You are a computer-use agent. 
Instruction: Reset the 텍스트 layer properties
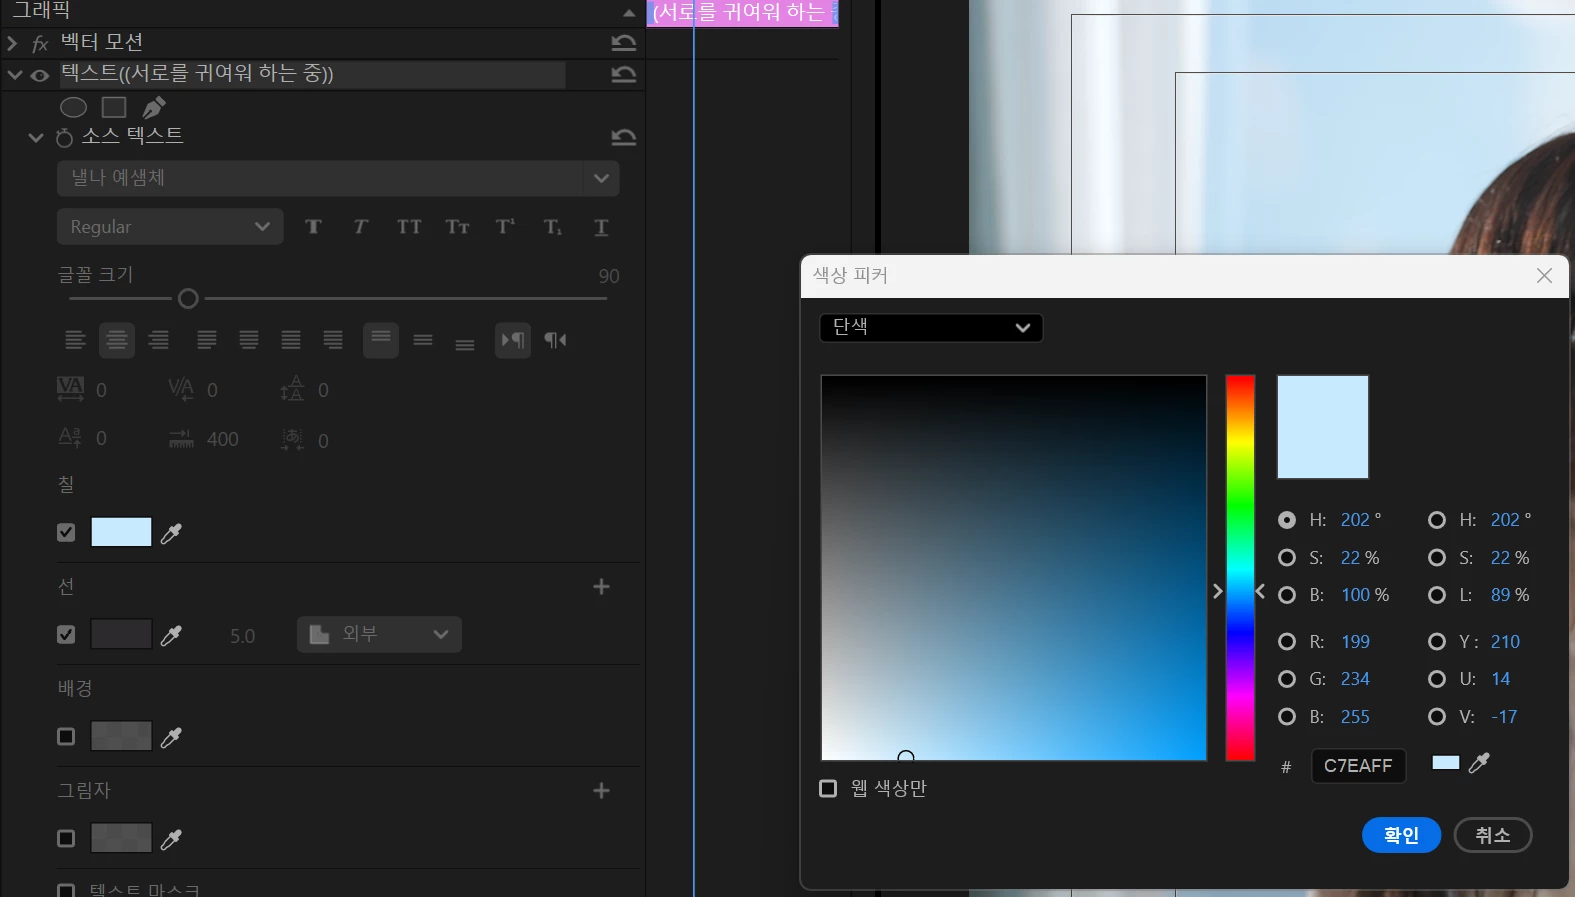[x=623, y=74]
